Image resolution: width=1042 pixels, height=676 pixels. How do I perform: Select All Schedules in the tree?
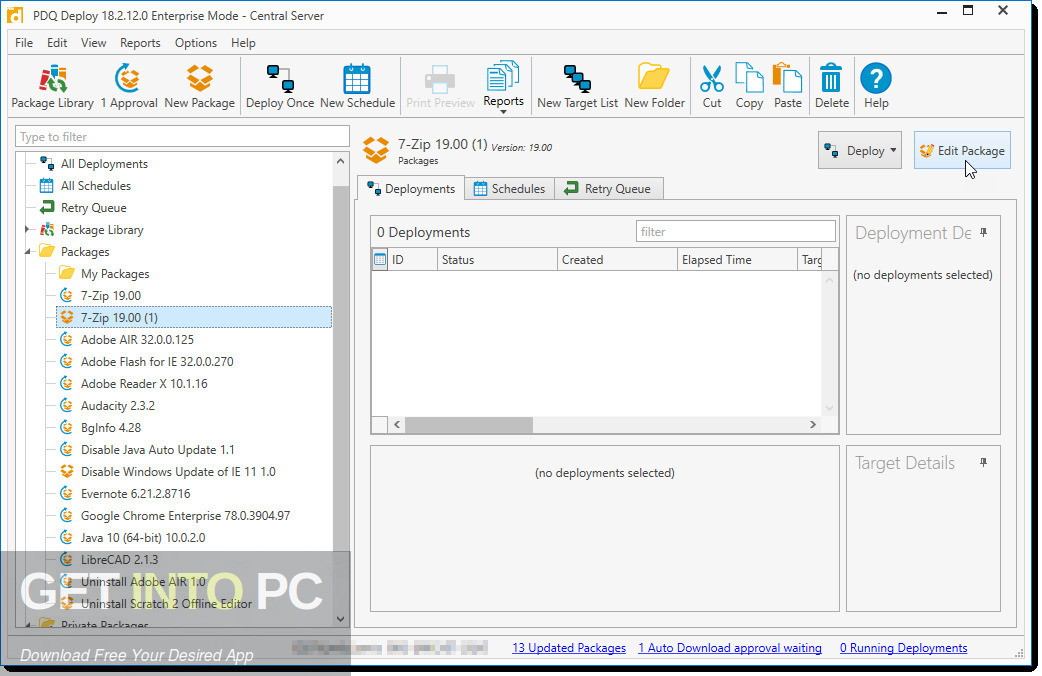tap(96, 185)
